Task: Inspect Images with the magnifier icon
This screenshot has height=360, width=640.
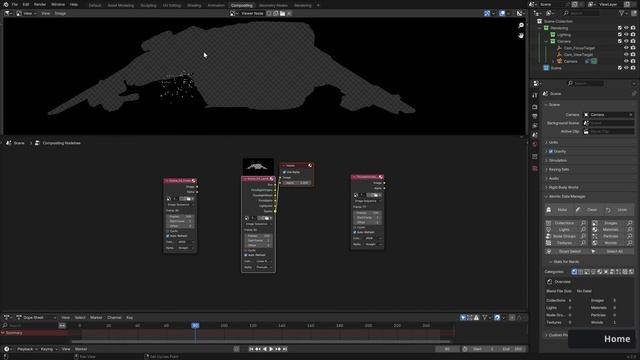Action: pyautogui.click(x=629, y=223)
